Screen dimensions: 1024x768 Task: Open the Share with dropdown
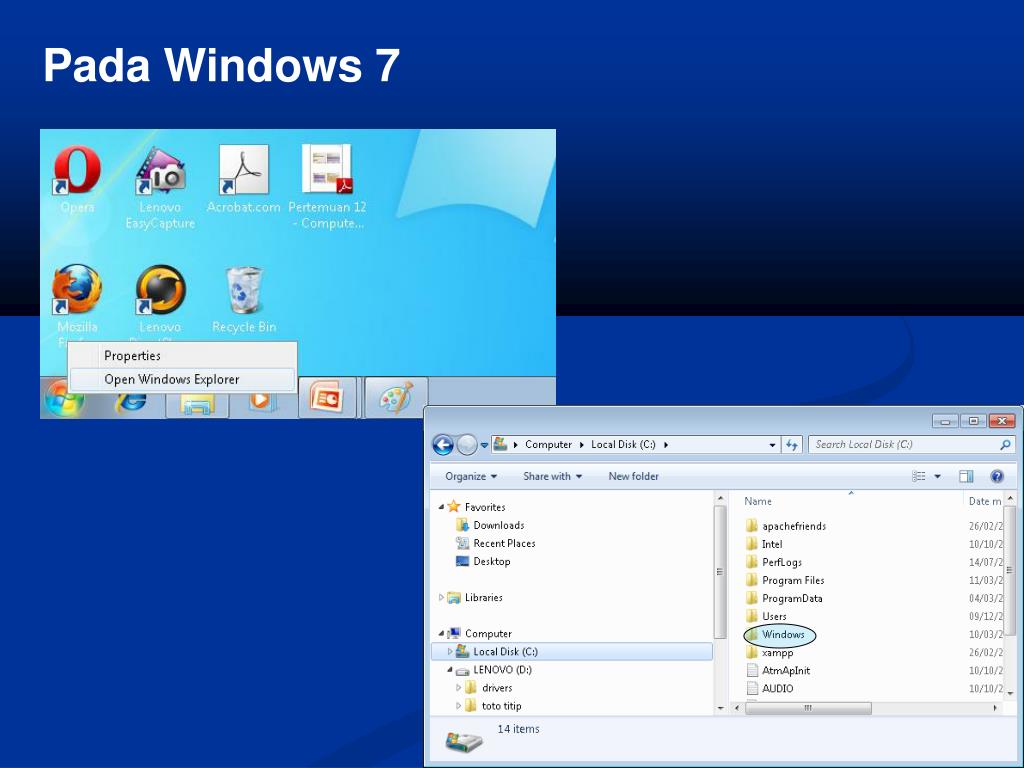[552, 477]
